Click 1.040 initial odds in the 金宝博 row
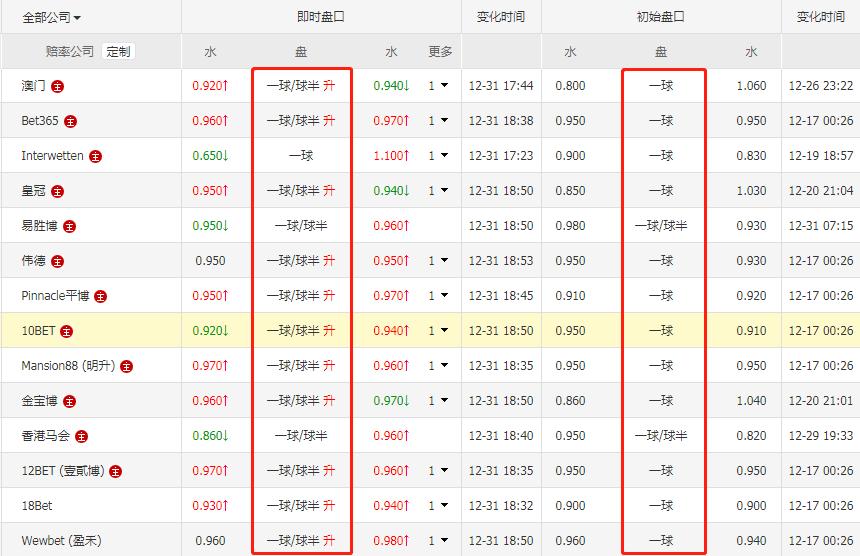Image resolution: width=860 pixels, height=556 pixels. point(751,401)
